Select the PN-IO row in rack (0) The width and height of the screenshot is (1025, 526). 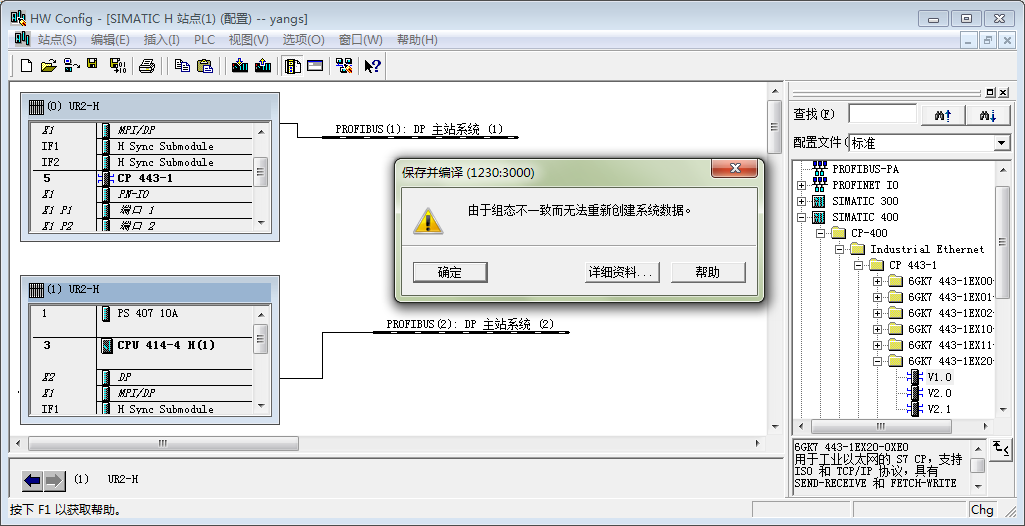(142, 194)
